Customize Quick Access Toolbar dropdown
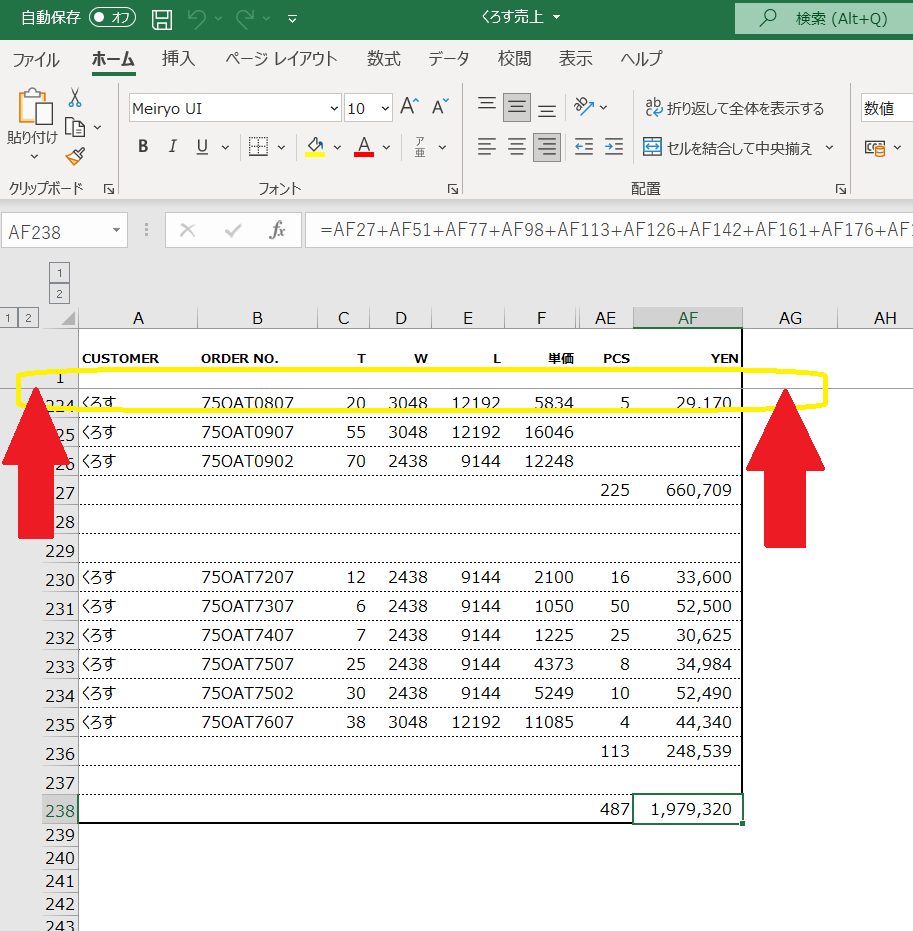The height and width of the screenshot is (931, 913). pos(292,19)
